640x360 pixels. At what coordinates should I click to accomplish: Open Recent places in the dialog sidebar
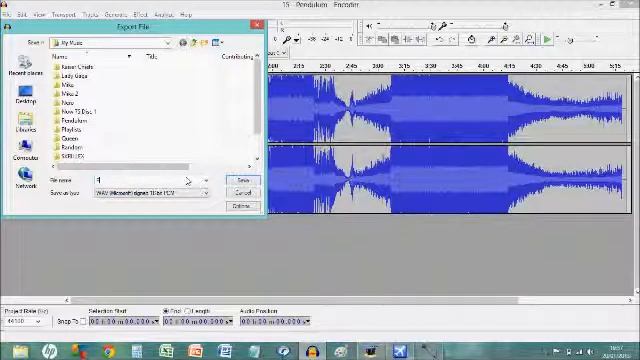[25, 66]
